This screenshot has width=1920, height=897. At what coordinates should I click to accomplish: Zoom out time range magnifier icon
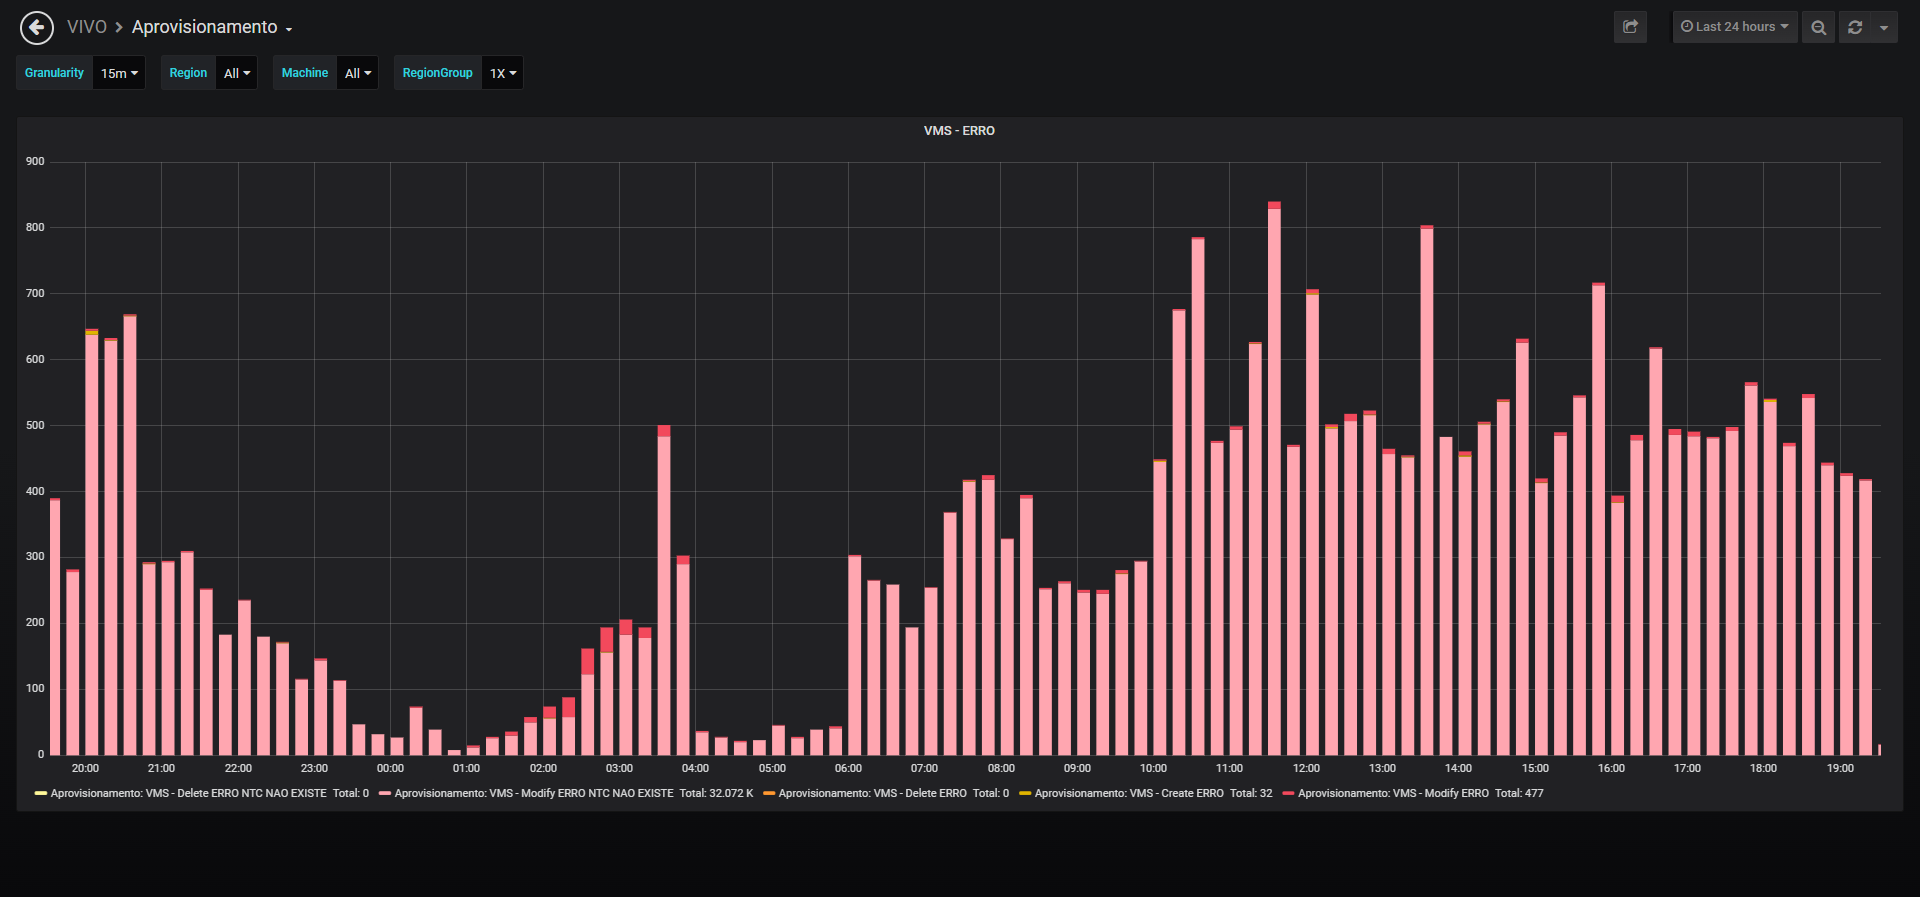pyautogui.click(x=1819, y=27)
